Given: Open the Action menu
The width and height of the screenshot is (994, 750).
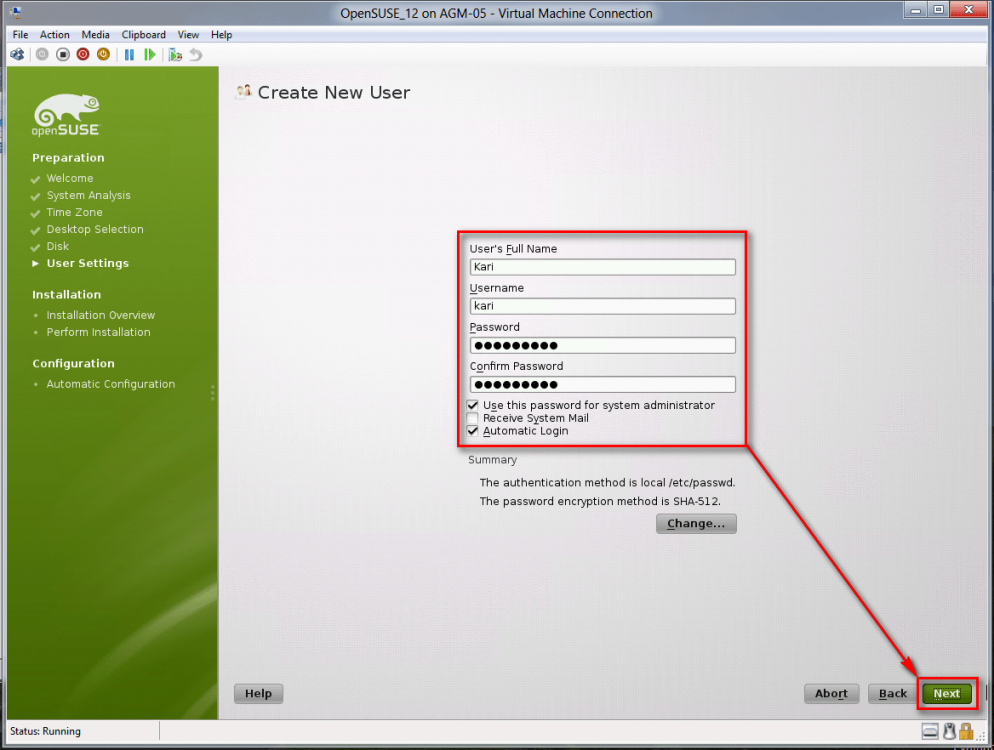Looking at the screenshot, I should pos(55,35).
